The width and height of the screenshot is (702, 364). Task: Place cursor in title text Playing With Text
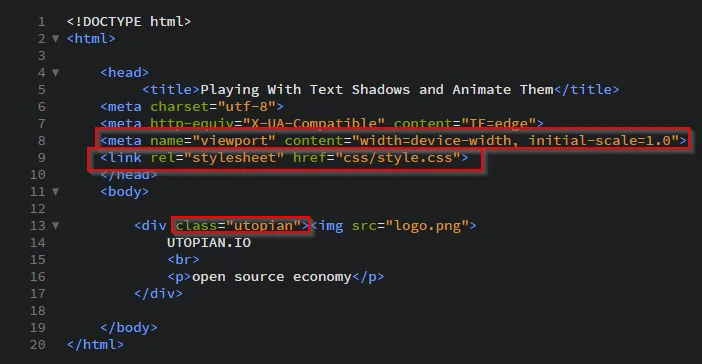271,90
